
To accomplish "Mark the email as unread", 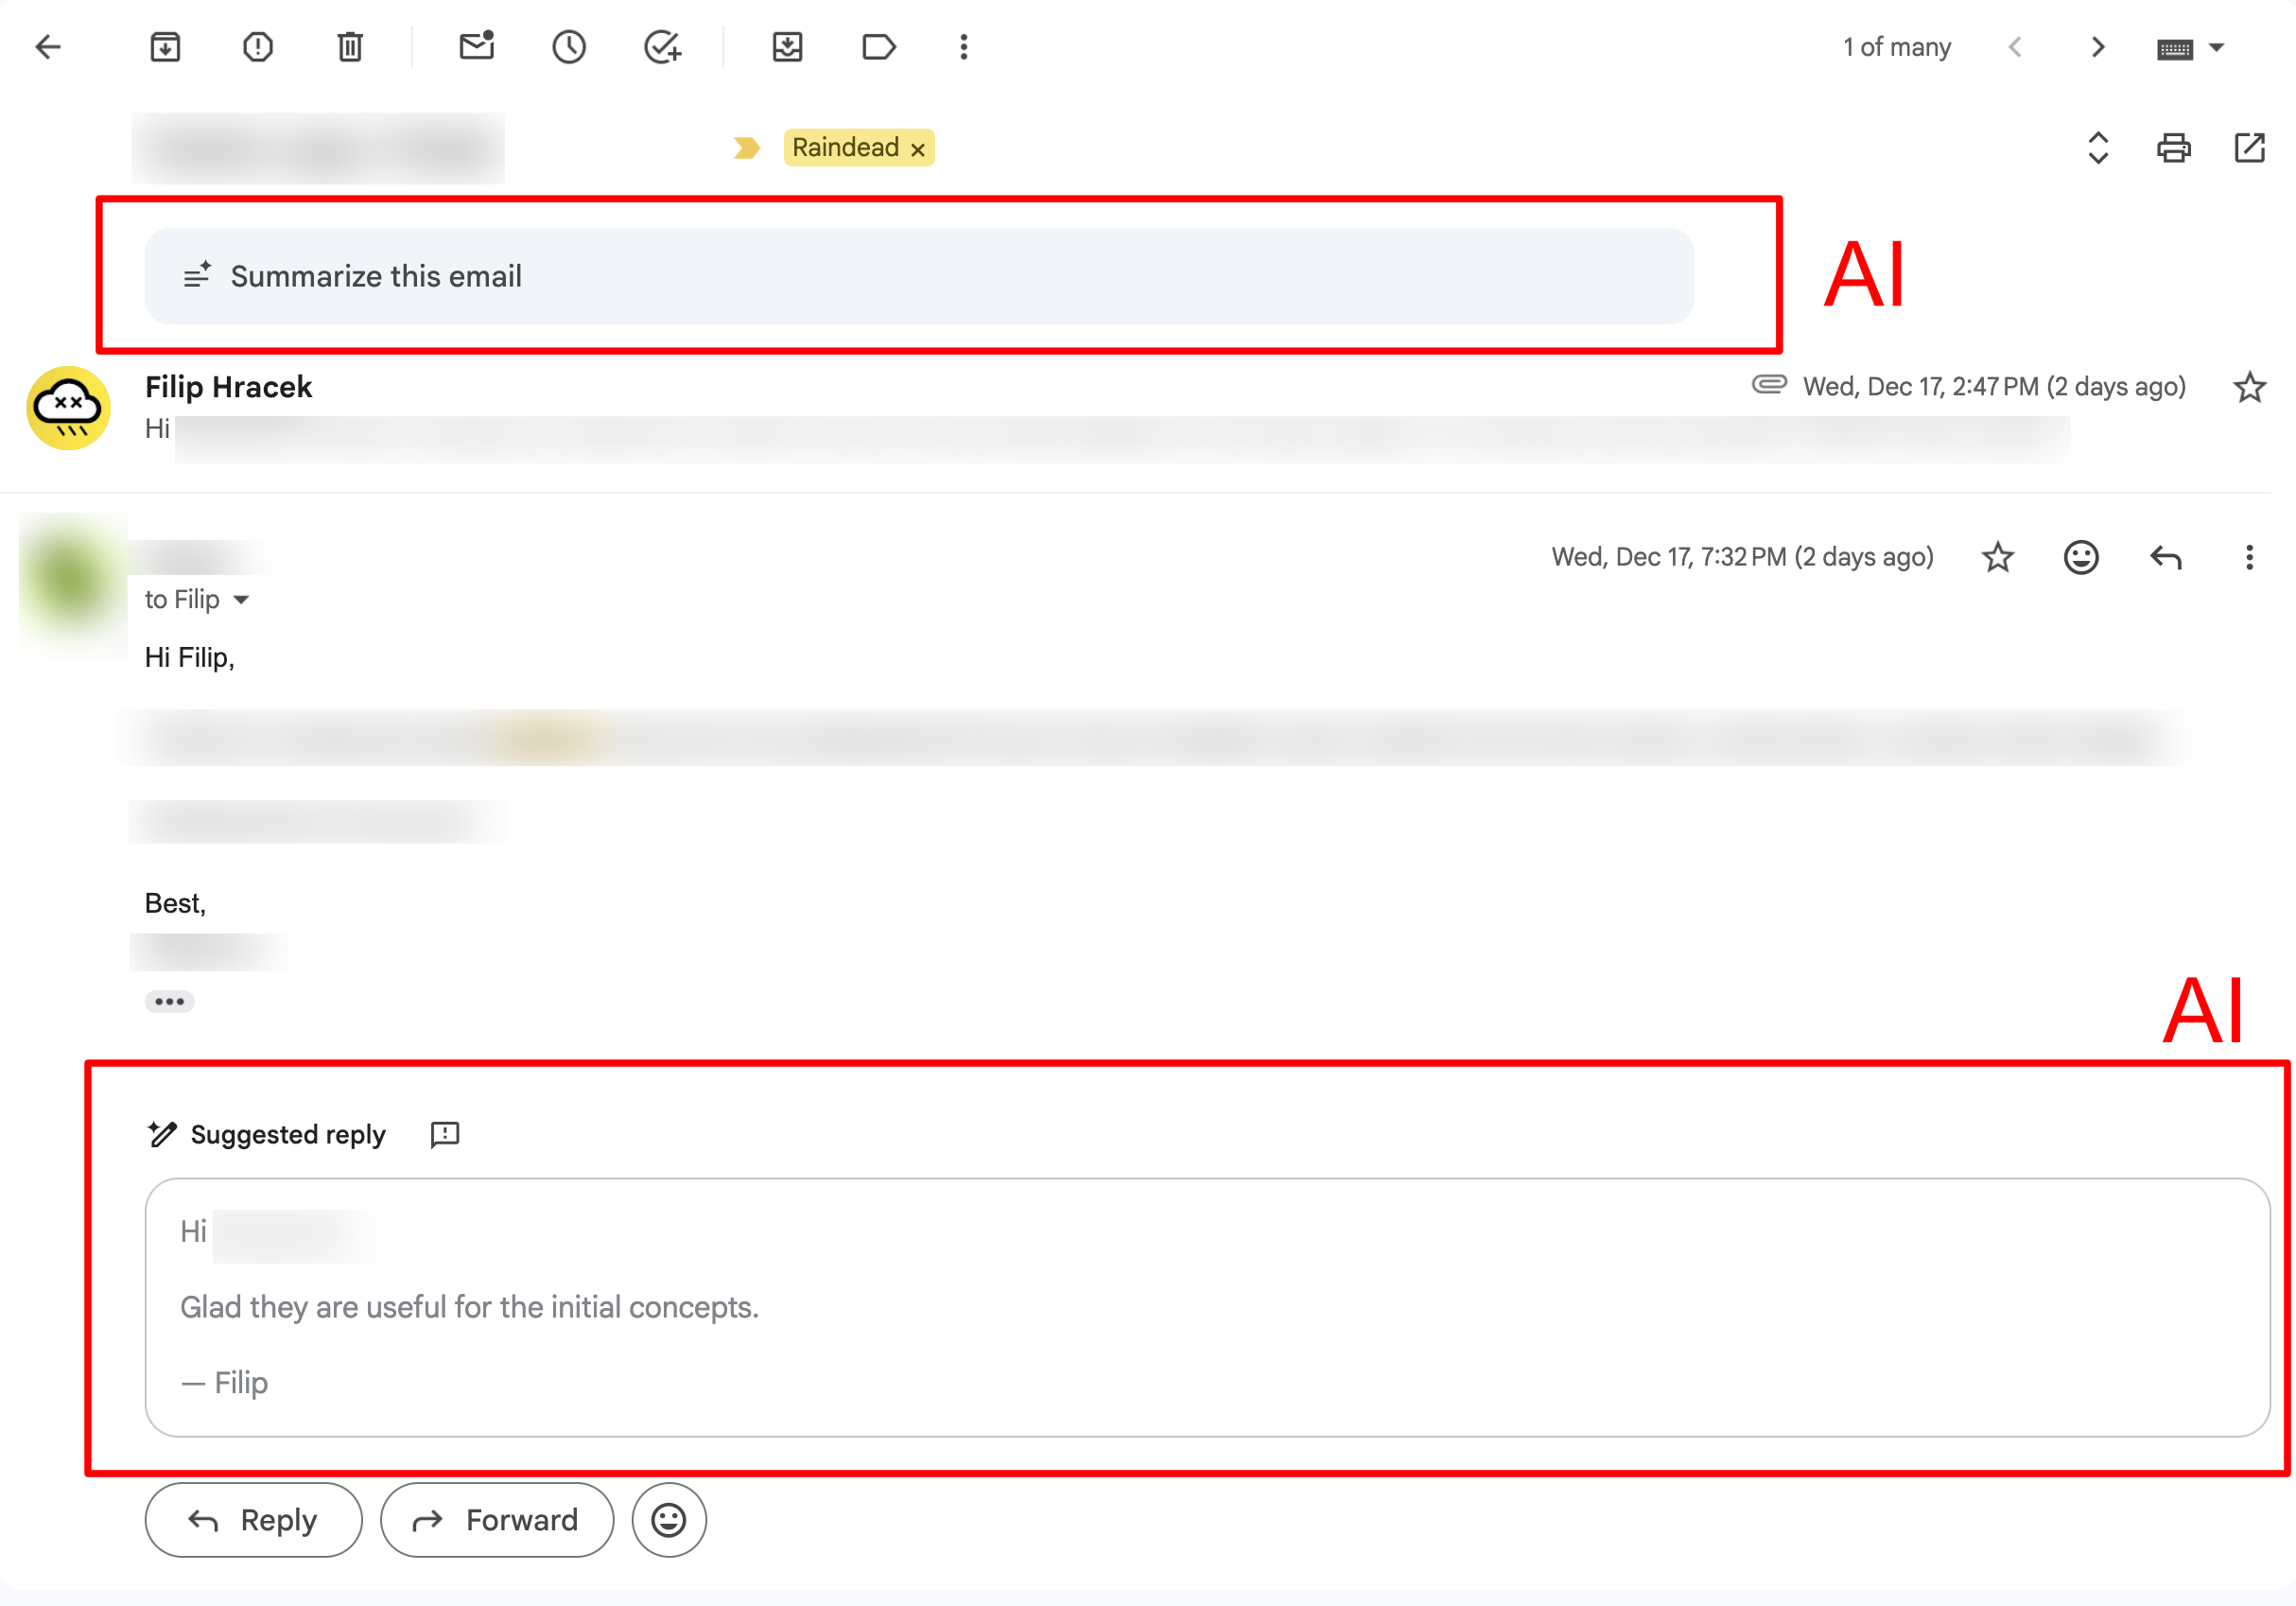I will [x=477, y=47].
